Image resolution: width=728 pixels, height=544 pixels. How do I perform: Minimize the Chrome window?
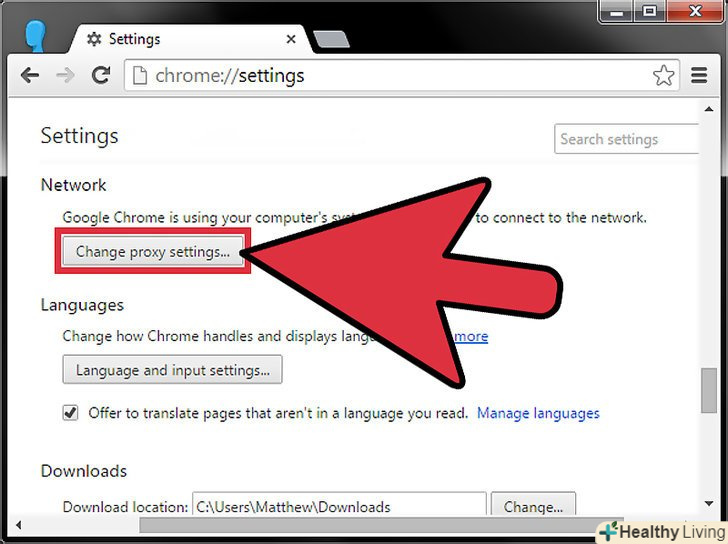[616, 11]
